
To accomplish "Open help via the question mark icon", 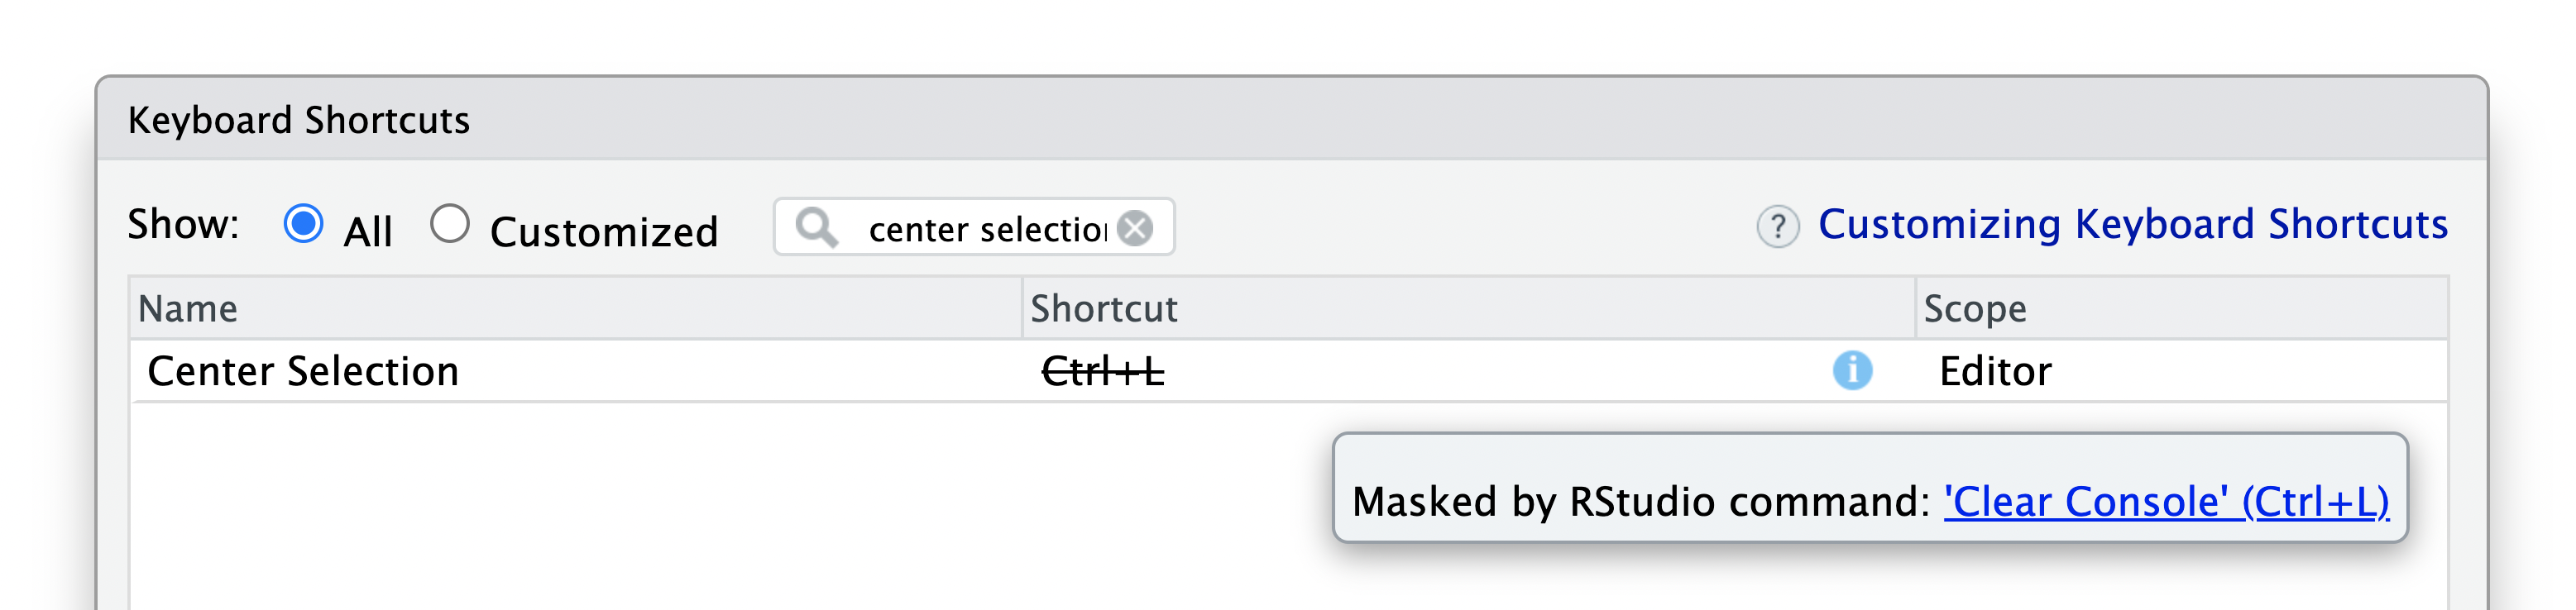I will [1777, 227].
